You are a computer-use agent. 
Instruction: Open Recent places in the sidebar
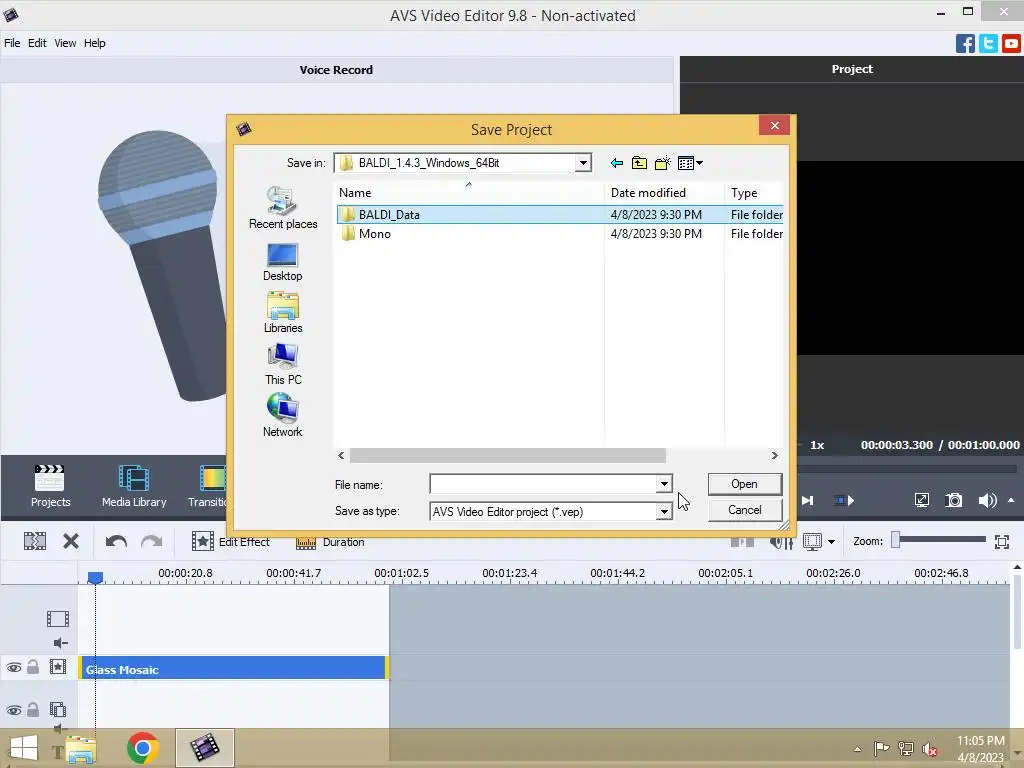[x=283, y=208]
